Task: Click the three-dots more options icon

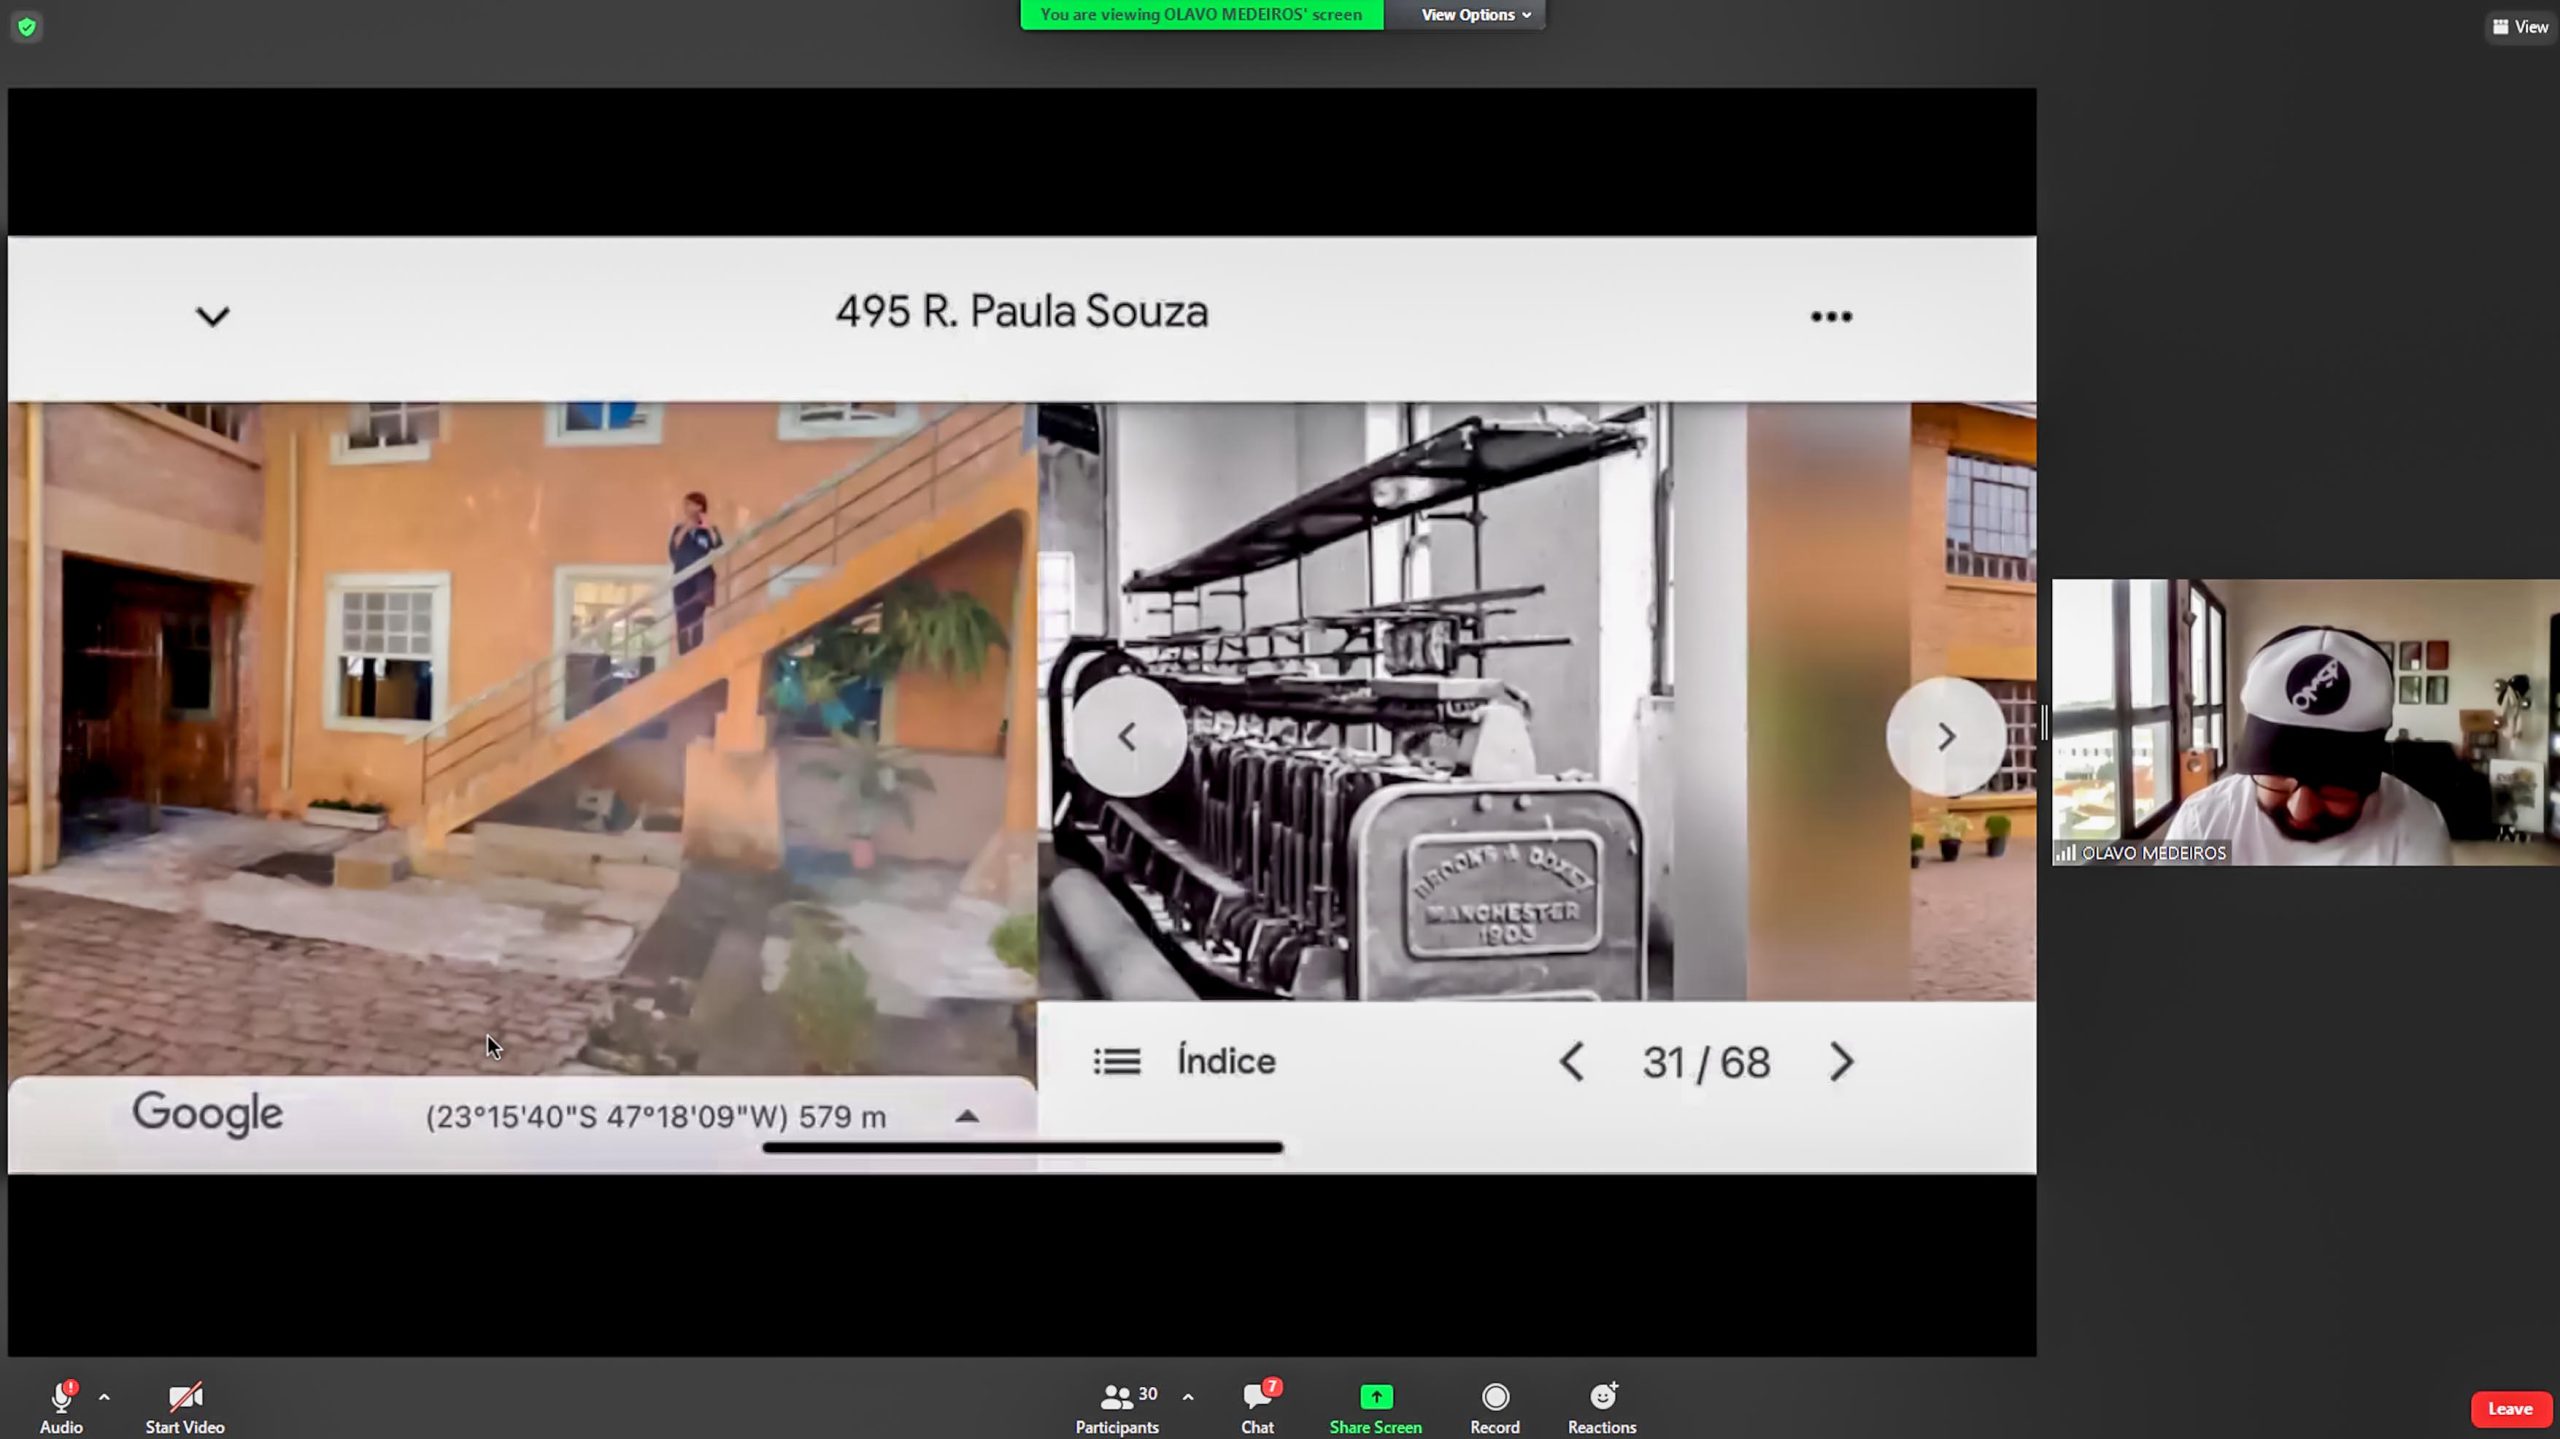Action: tap(1831, 317)
